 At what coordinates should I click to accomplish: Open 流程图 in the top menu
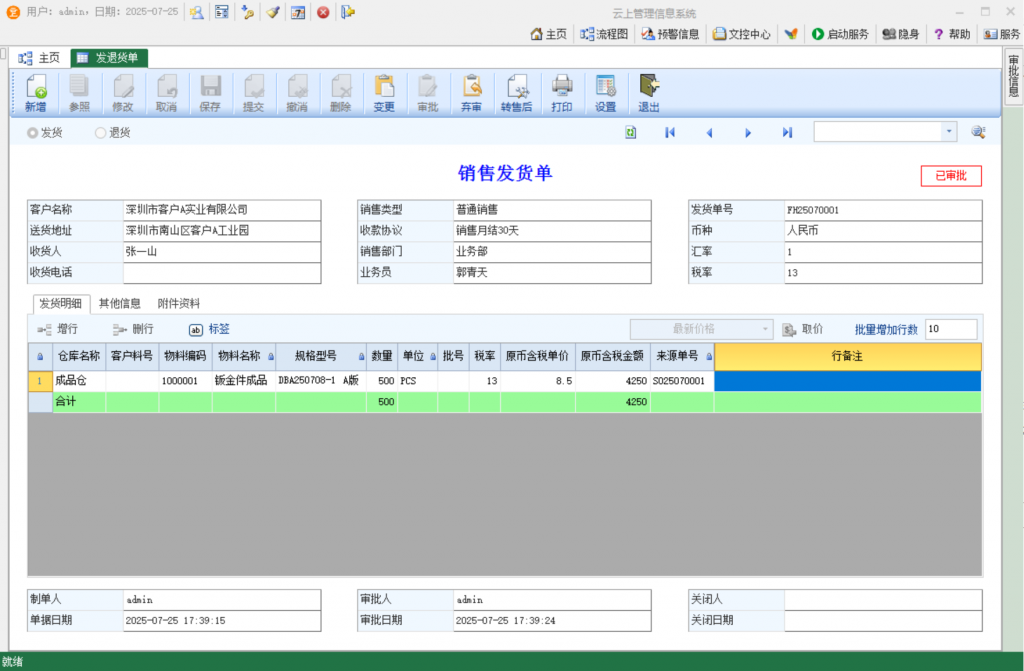(x=604, y=34)
